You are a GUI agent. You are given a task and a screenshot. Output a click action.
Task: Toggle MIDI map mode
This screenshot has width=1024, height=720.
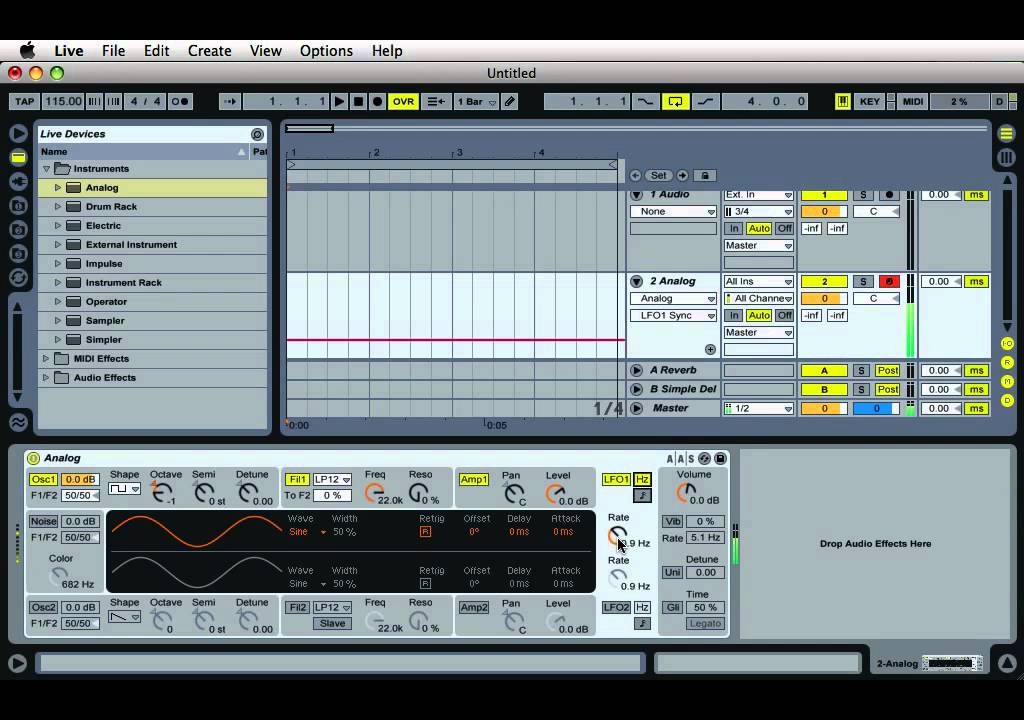point(912,101)
